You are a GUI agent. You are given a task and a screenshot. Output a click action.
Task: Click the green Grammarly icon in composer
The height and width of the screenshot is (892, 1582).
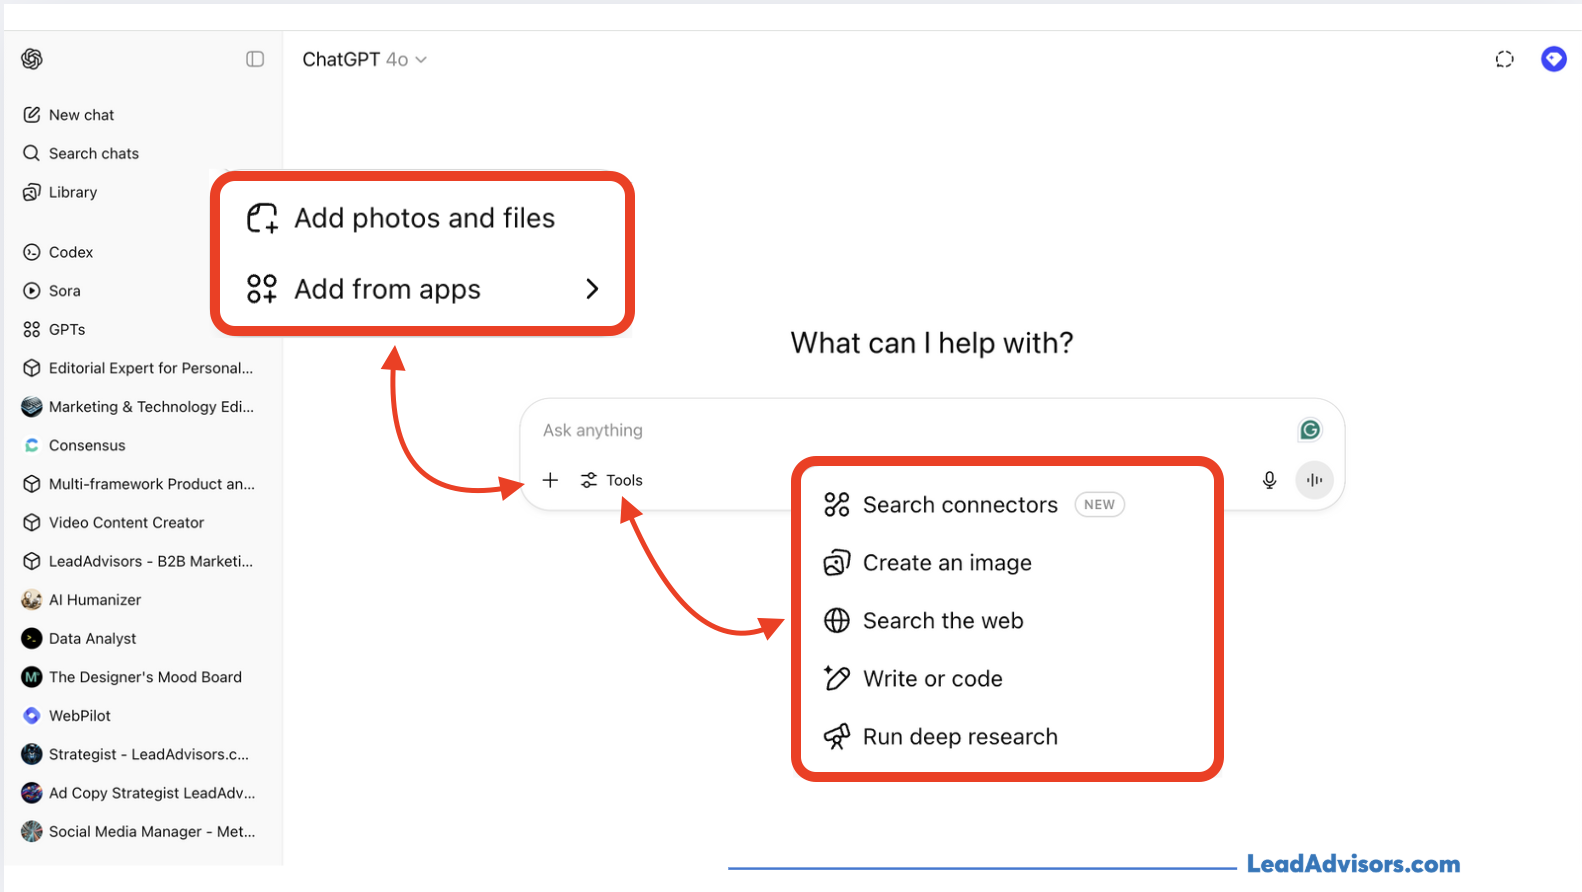pos(1310,430)
